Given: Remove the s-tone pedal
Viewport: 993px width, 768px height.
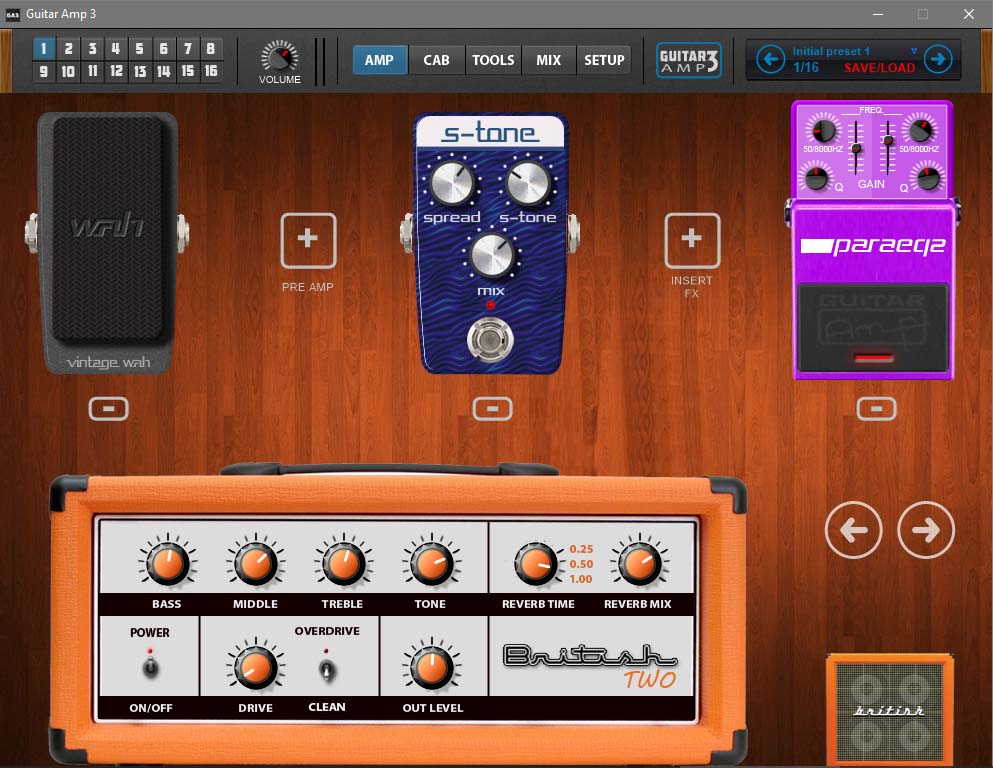Looking at the screenshot, I should click(x=492, y=409).
